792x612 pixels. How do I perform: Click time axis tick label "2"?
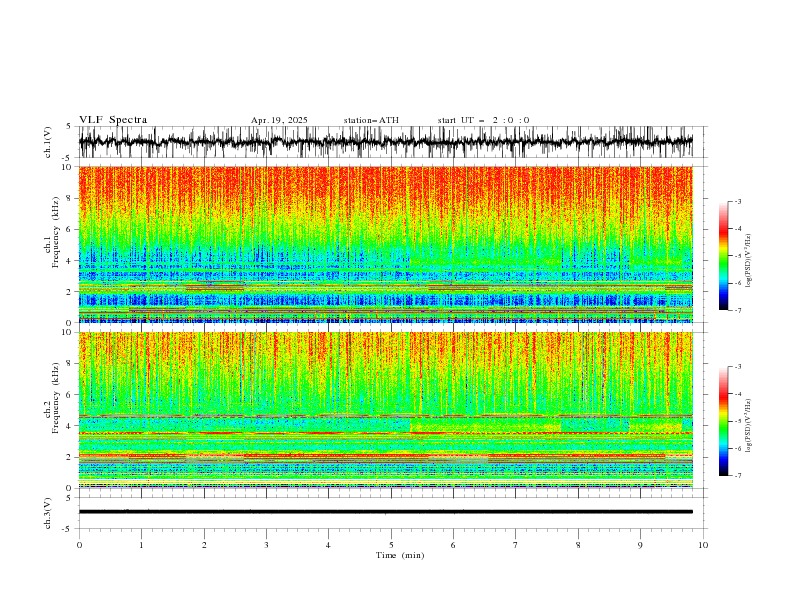[x=204, y=545]
